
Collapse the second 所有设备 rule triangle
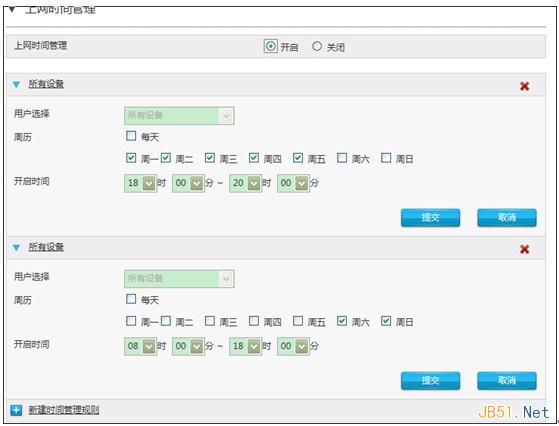(x=16, y=247)
